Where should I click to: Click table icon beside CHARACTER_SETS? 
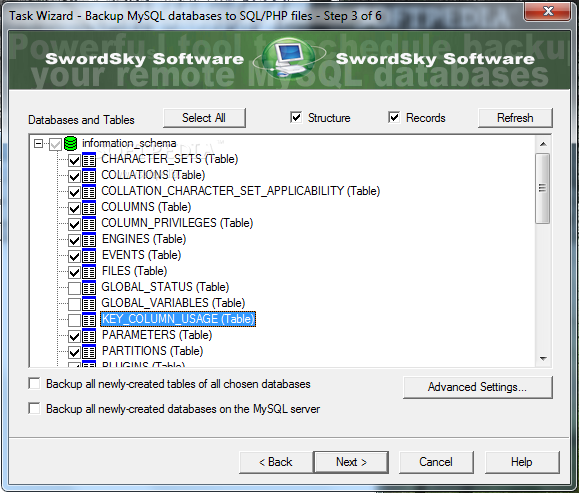(89, 160)
